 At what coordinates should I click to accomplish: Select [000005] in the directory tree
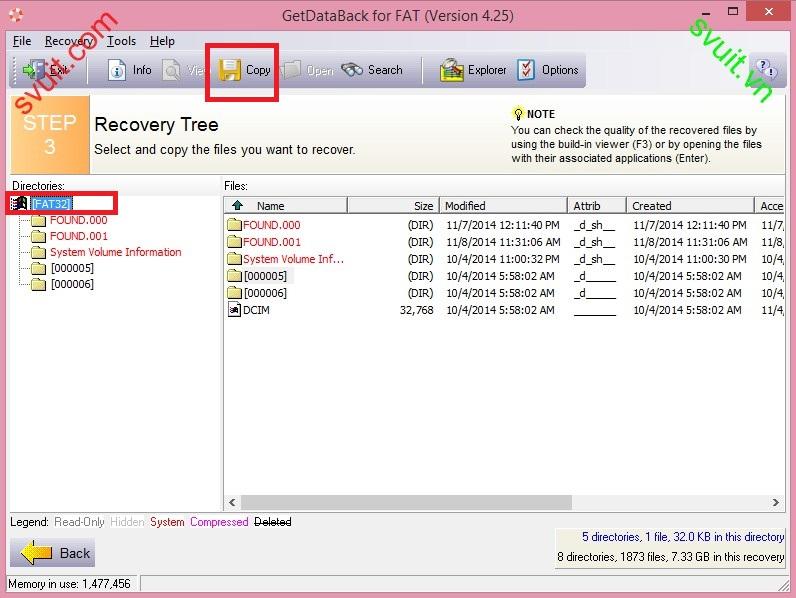72,268
